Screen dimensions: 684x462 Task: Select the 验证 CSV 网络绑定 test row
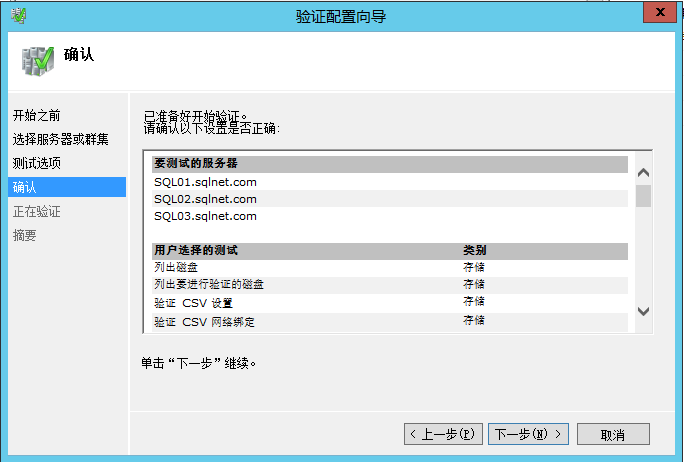pyautogui.click(x=390, y=322)
